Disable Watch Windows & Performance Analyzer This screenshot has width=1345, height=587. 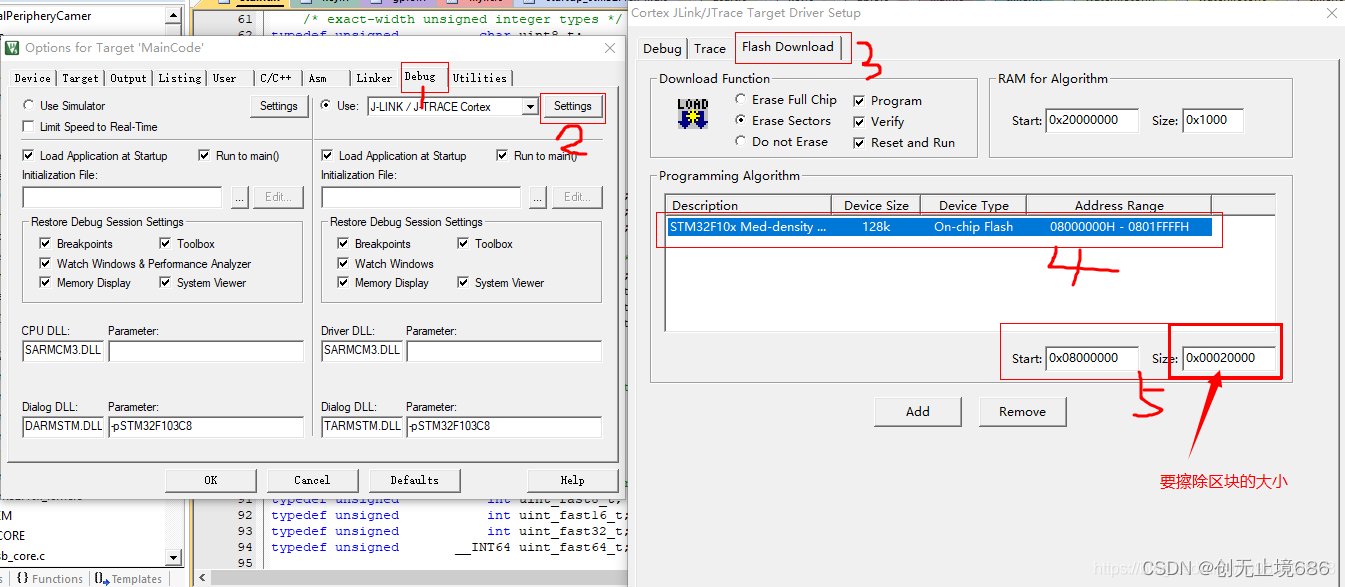point(45,263)
